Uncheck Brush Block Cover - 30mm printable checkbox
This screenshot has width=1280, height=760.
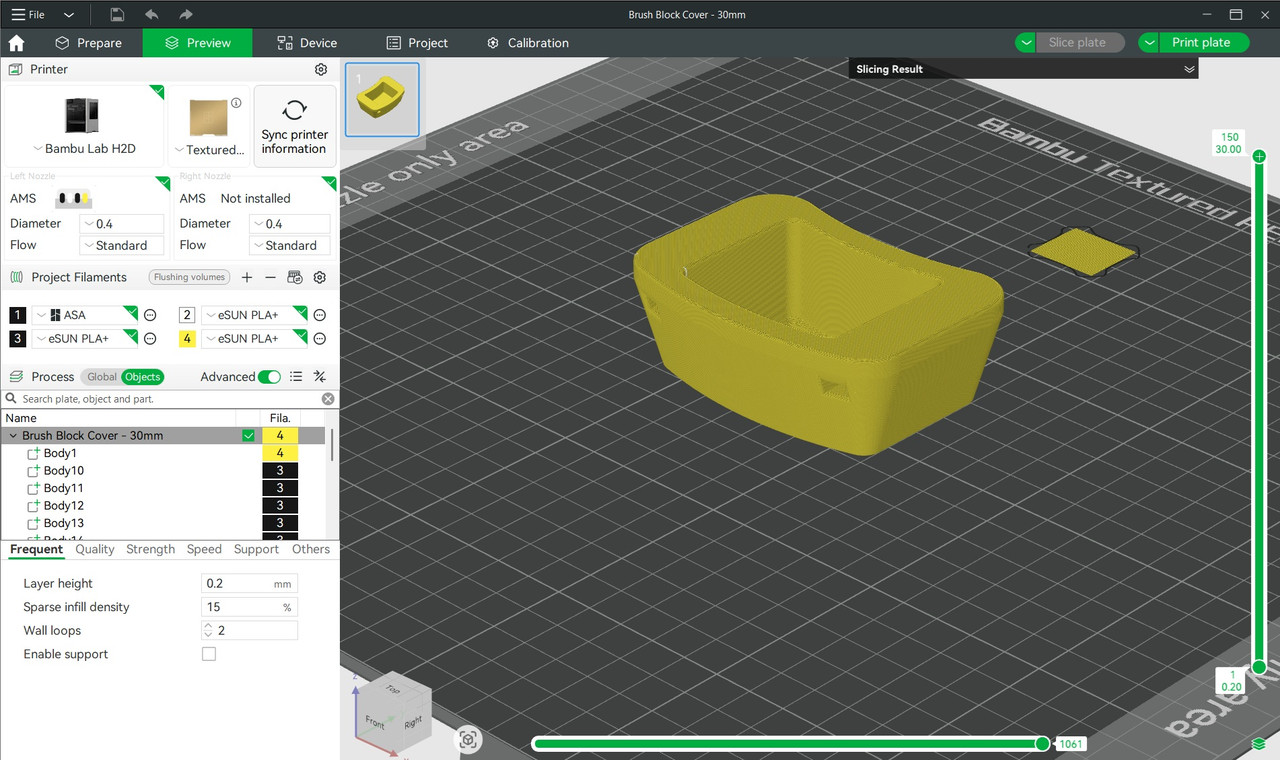(x=248, y=436)
